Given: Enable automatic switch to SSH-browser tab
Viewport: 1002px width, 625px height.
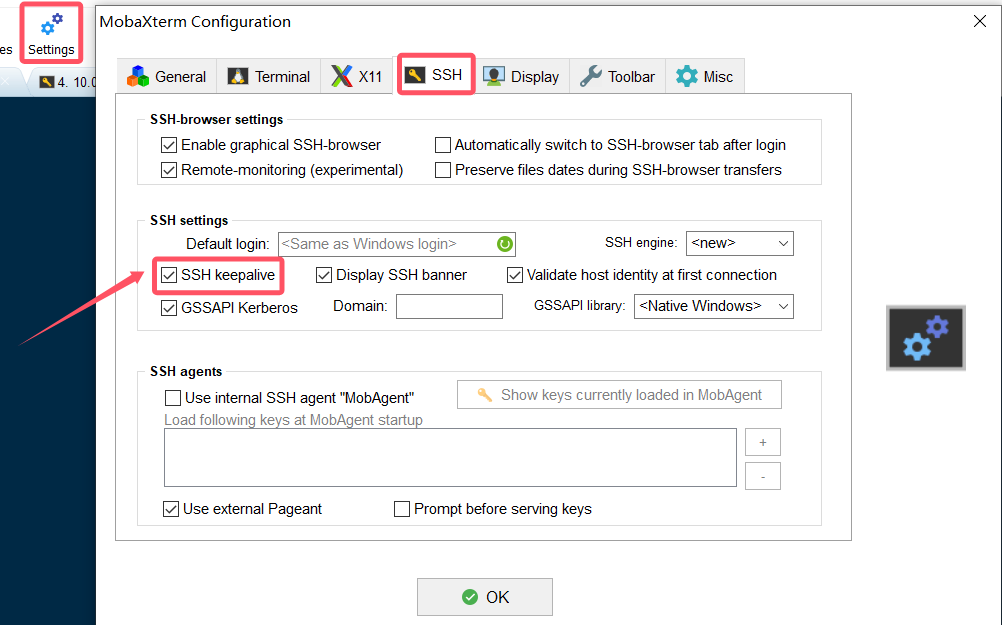Looking at the screenshot, I should [443, 145].
